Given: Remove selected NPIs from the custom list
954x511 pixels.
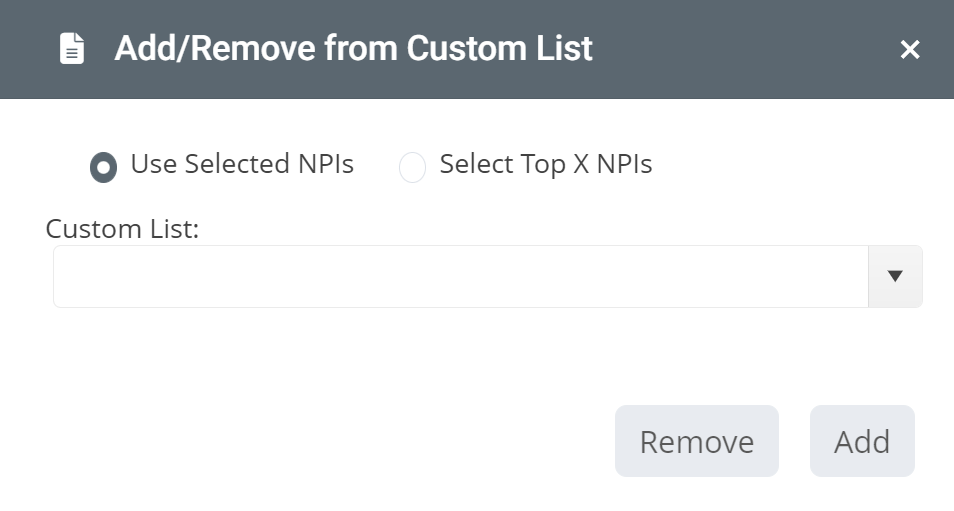Looking at the screenshot, I should (x=697, y=441).
